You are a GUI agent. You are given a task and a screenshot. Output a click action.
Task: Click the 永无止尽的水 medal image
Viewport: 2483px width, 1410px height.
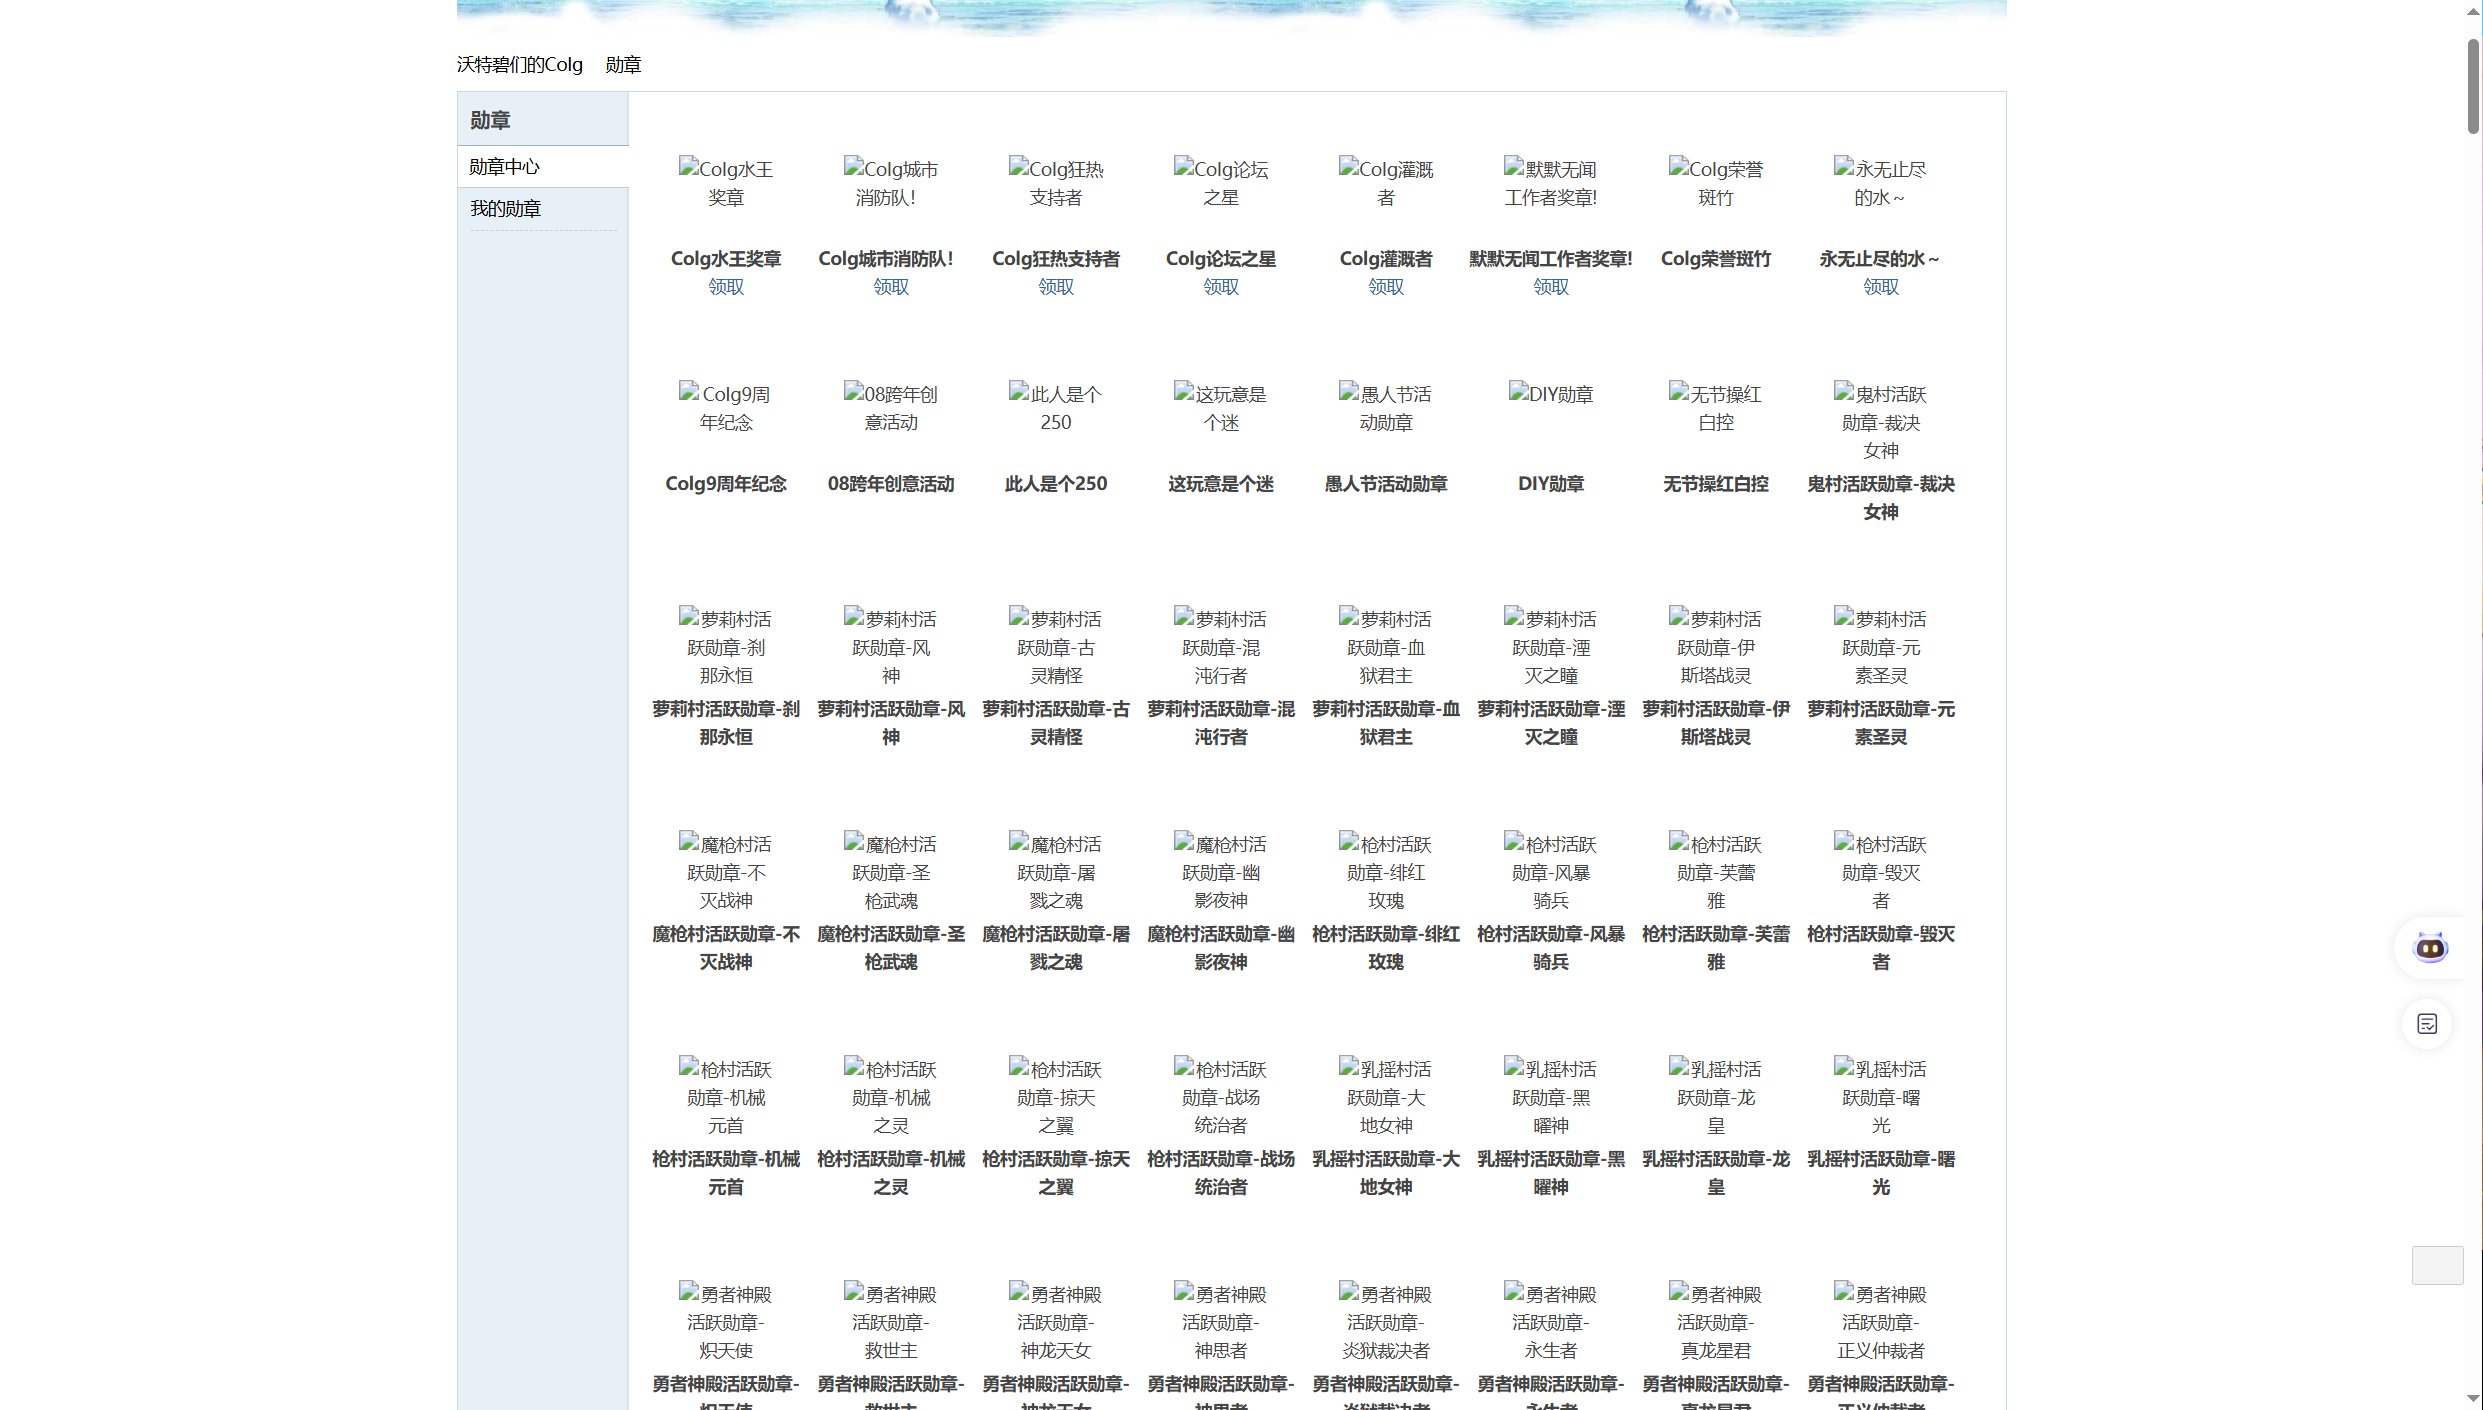1880,183
